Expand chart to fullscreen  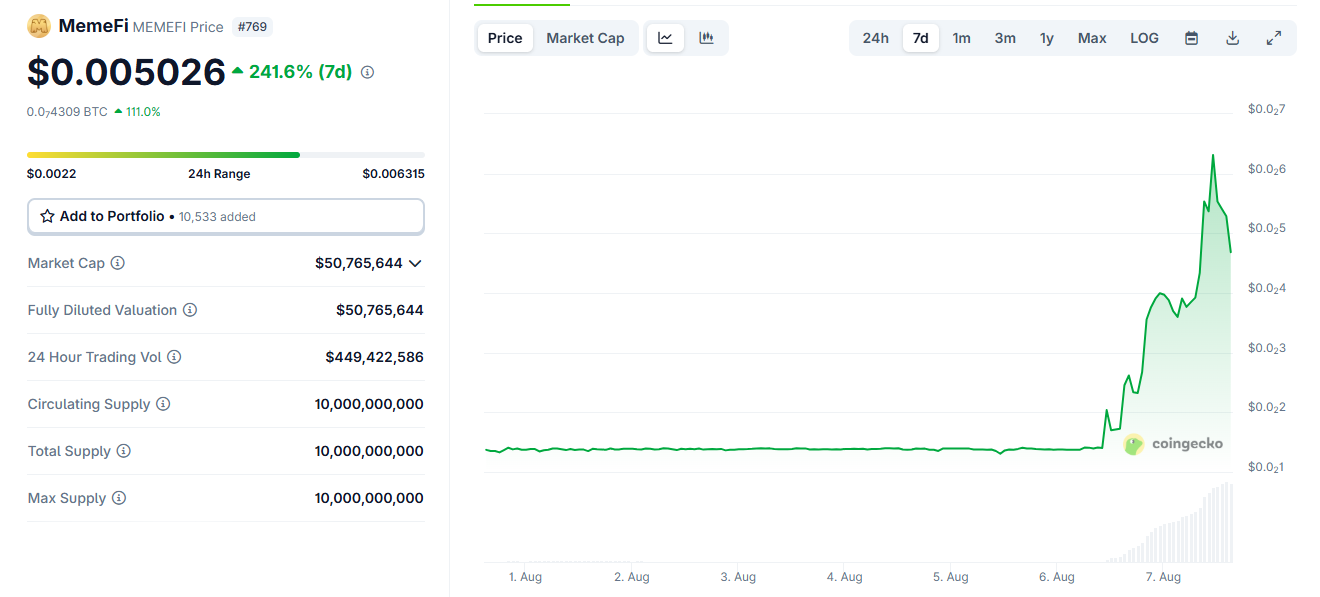tap(1273, 38)
